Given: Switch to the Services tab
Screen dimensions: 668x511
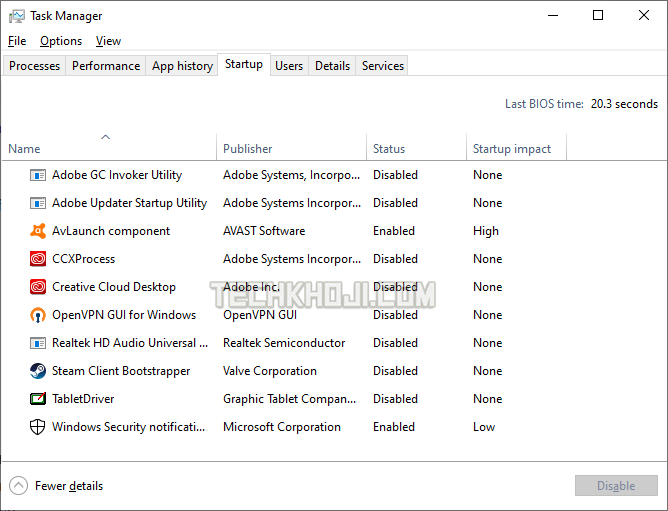Looking at the screenshot, I should (383, 66).
